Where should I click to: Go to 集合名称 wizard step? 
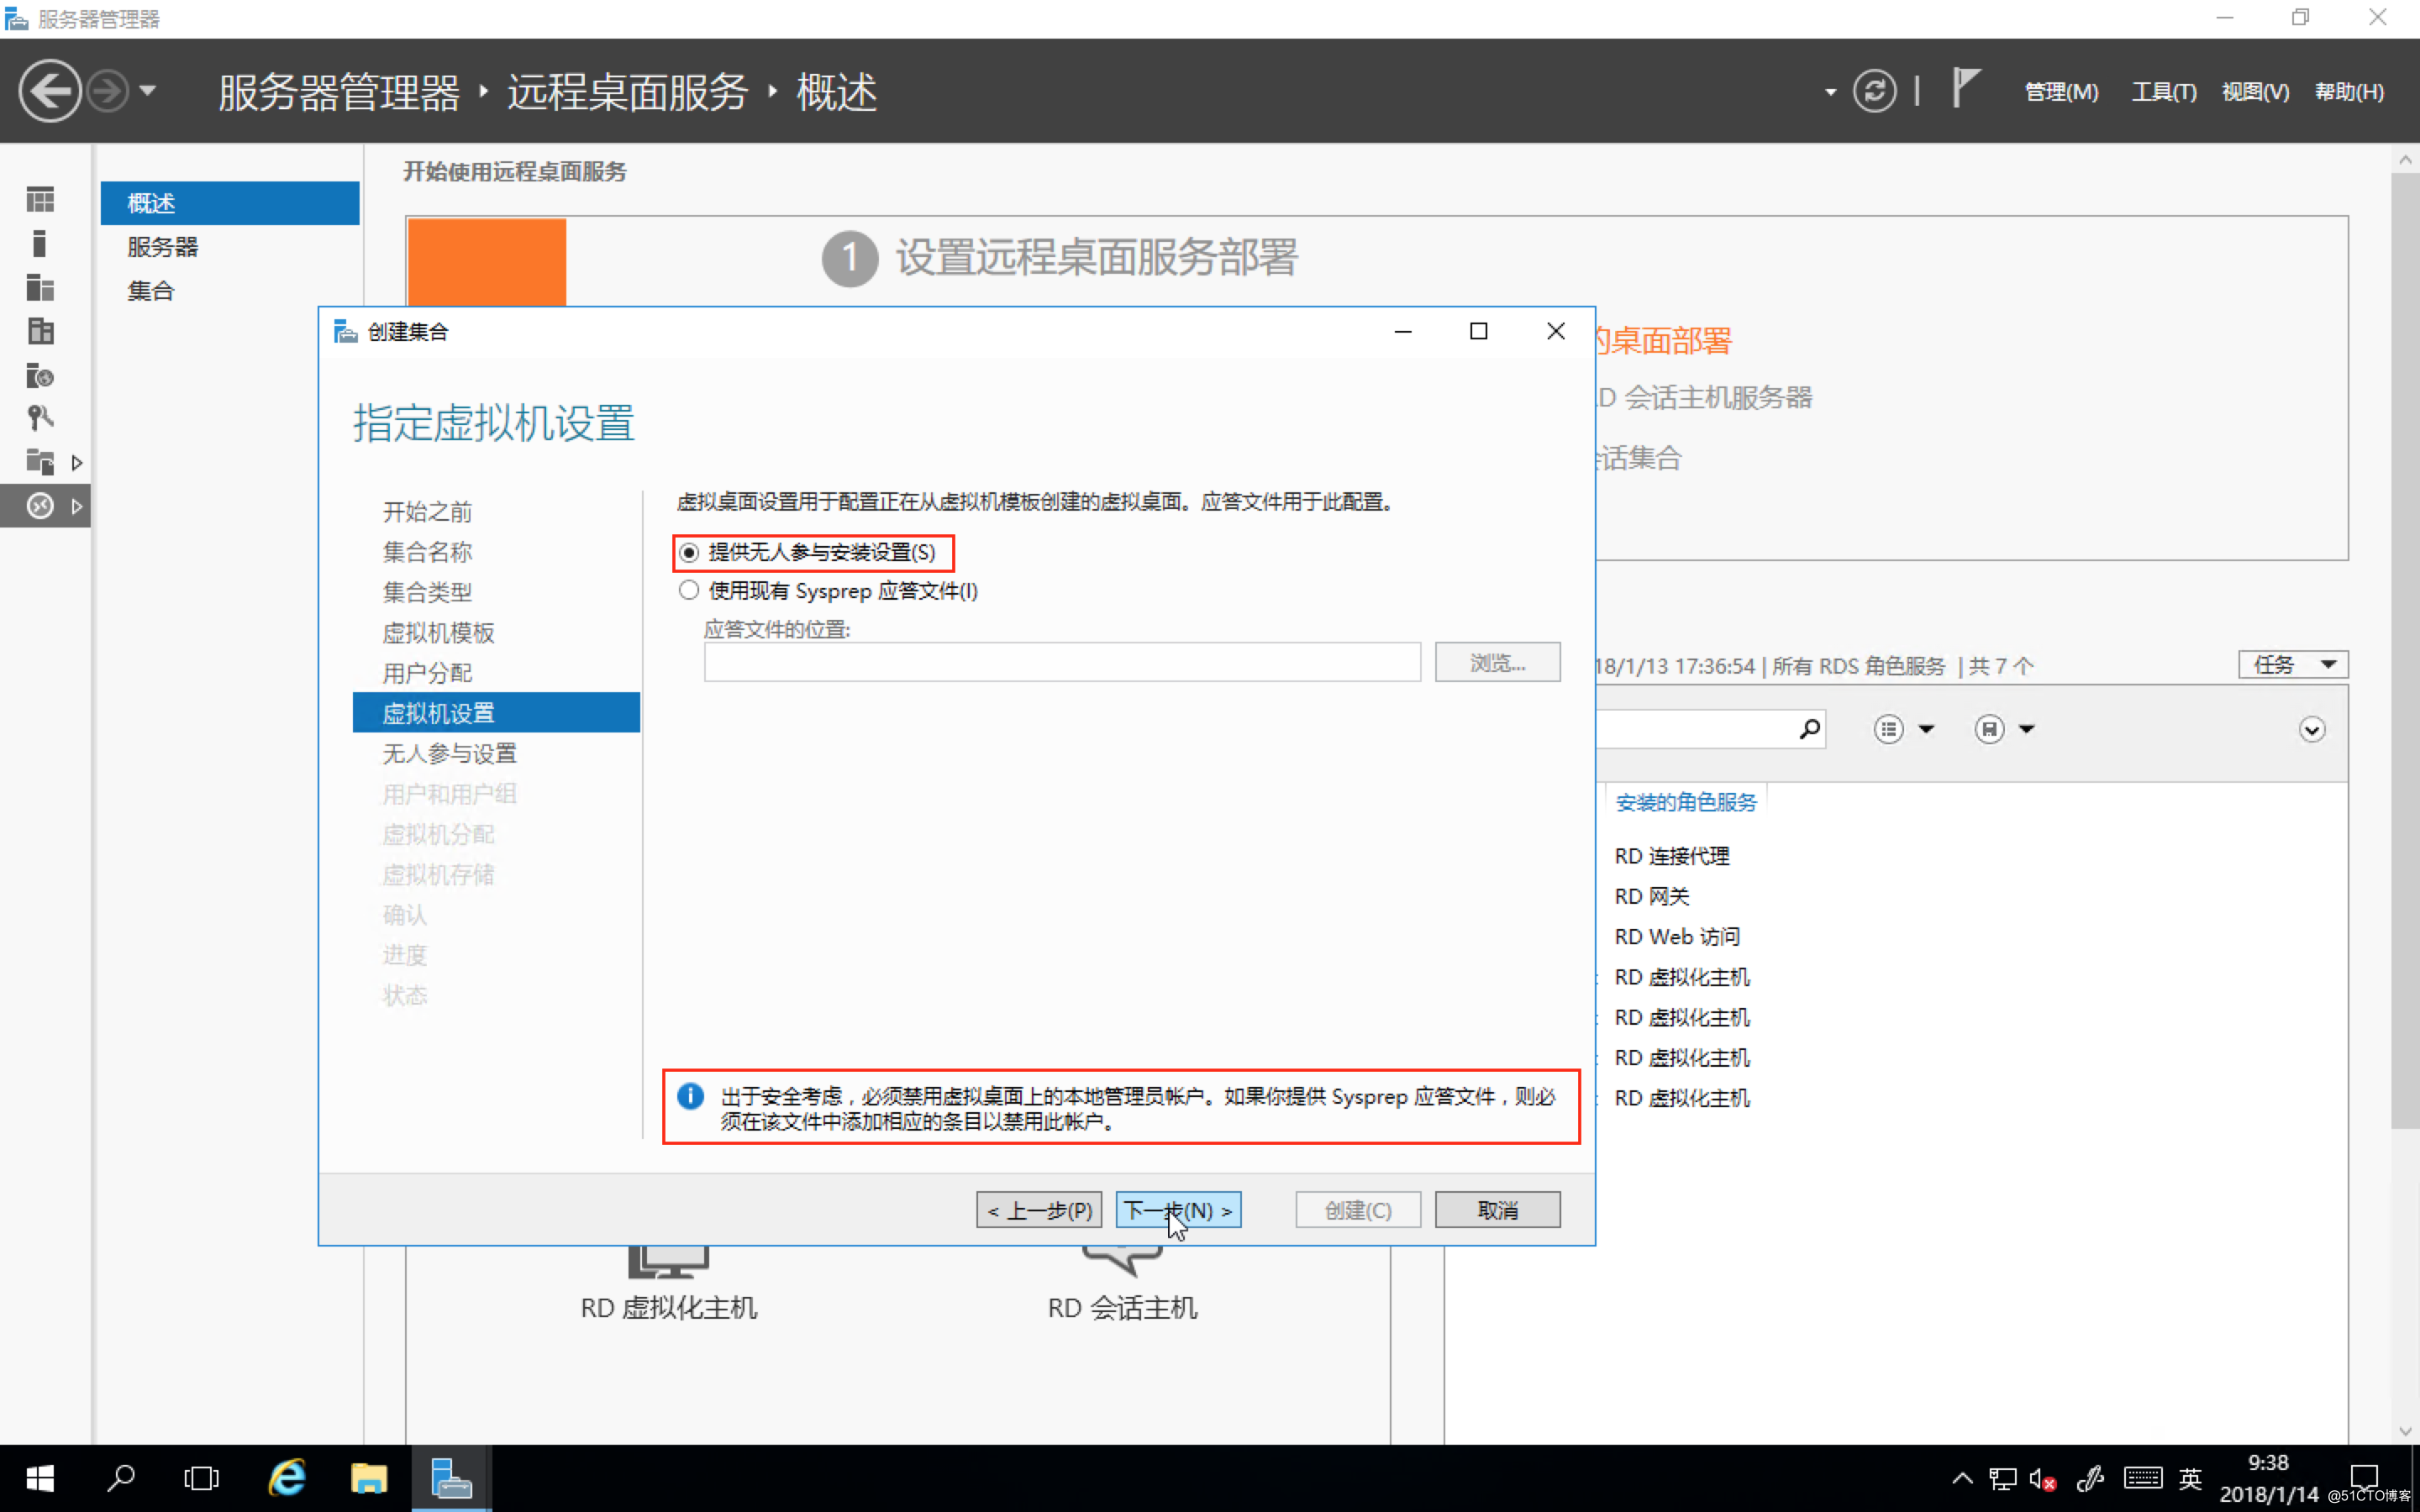[427, 552]
